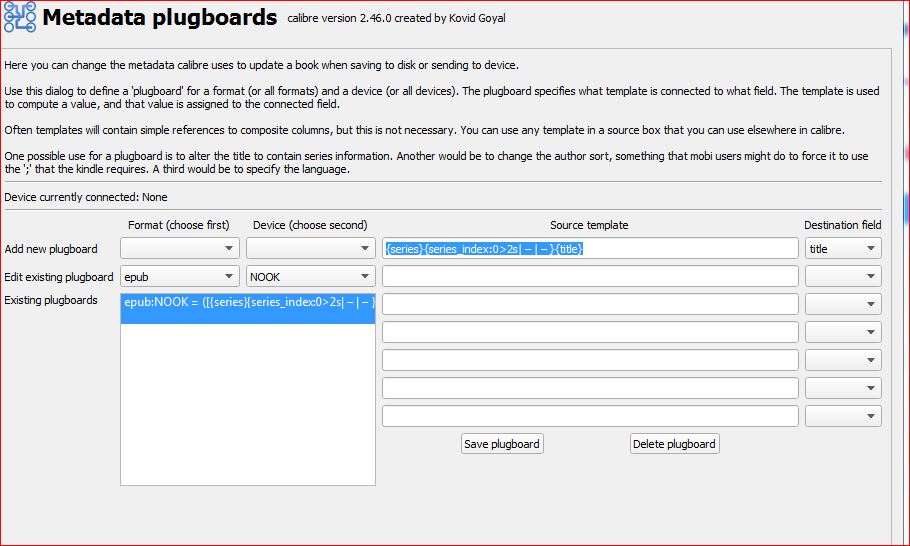Image resolution: width=910 pixels, height=546 pixels.
Task: Select the epub:NOOK existing plugboard entry
Action: 248,301
